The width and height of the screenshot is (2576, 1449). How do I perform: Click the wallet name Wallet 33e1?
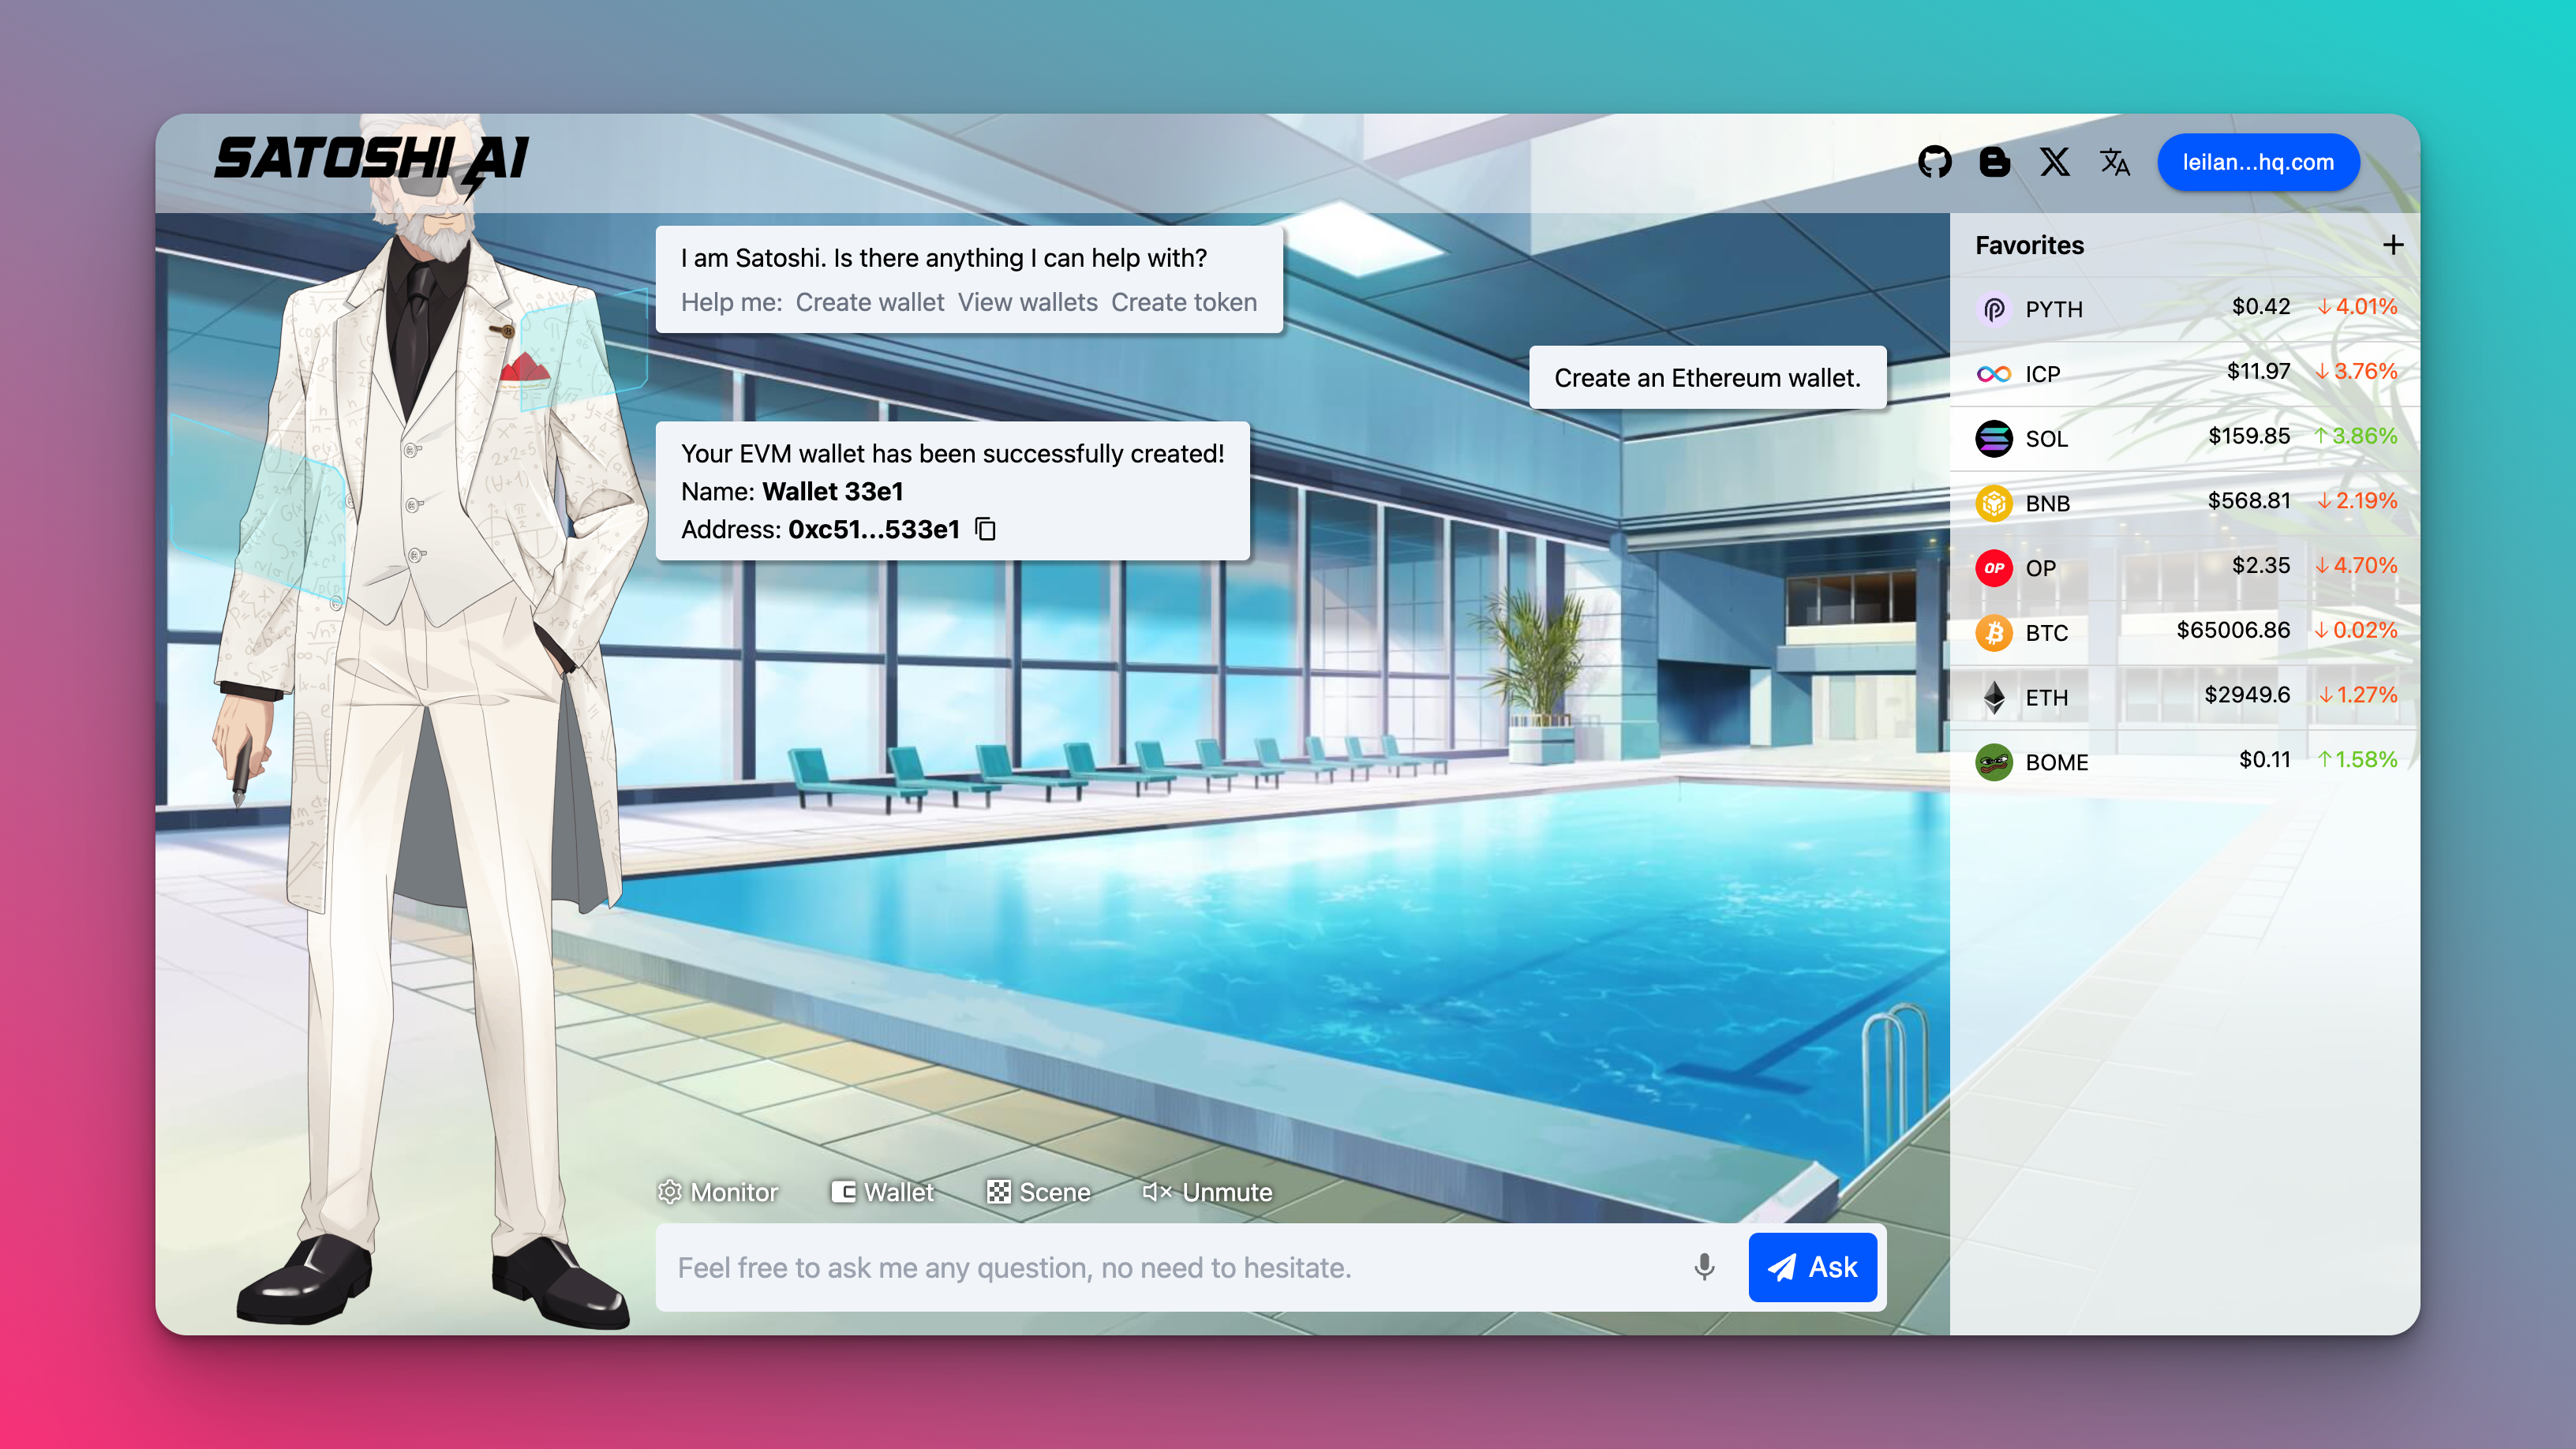point(832,491)
